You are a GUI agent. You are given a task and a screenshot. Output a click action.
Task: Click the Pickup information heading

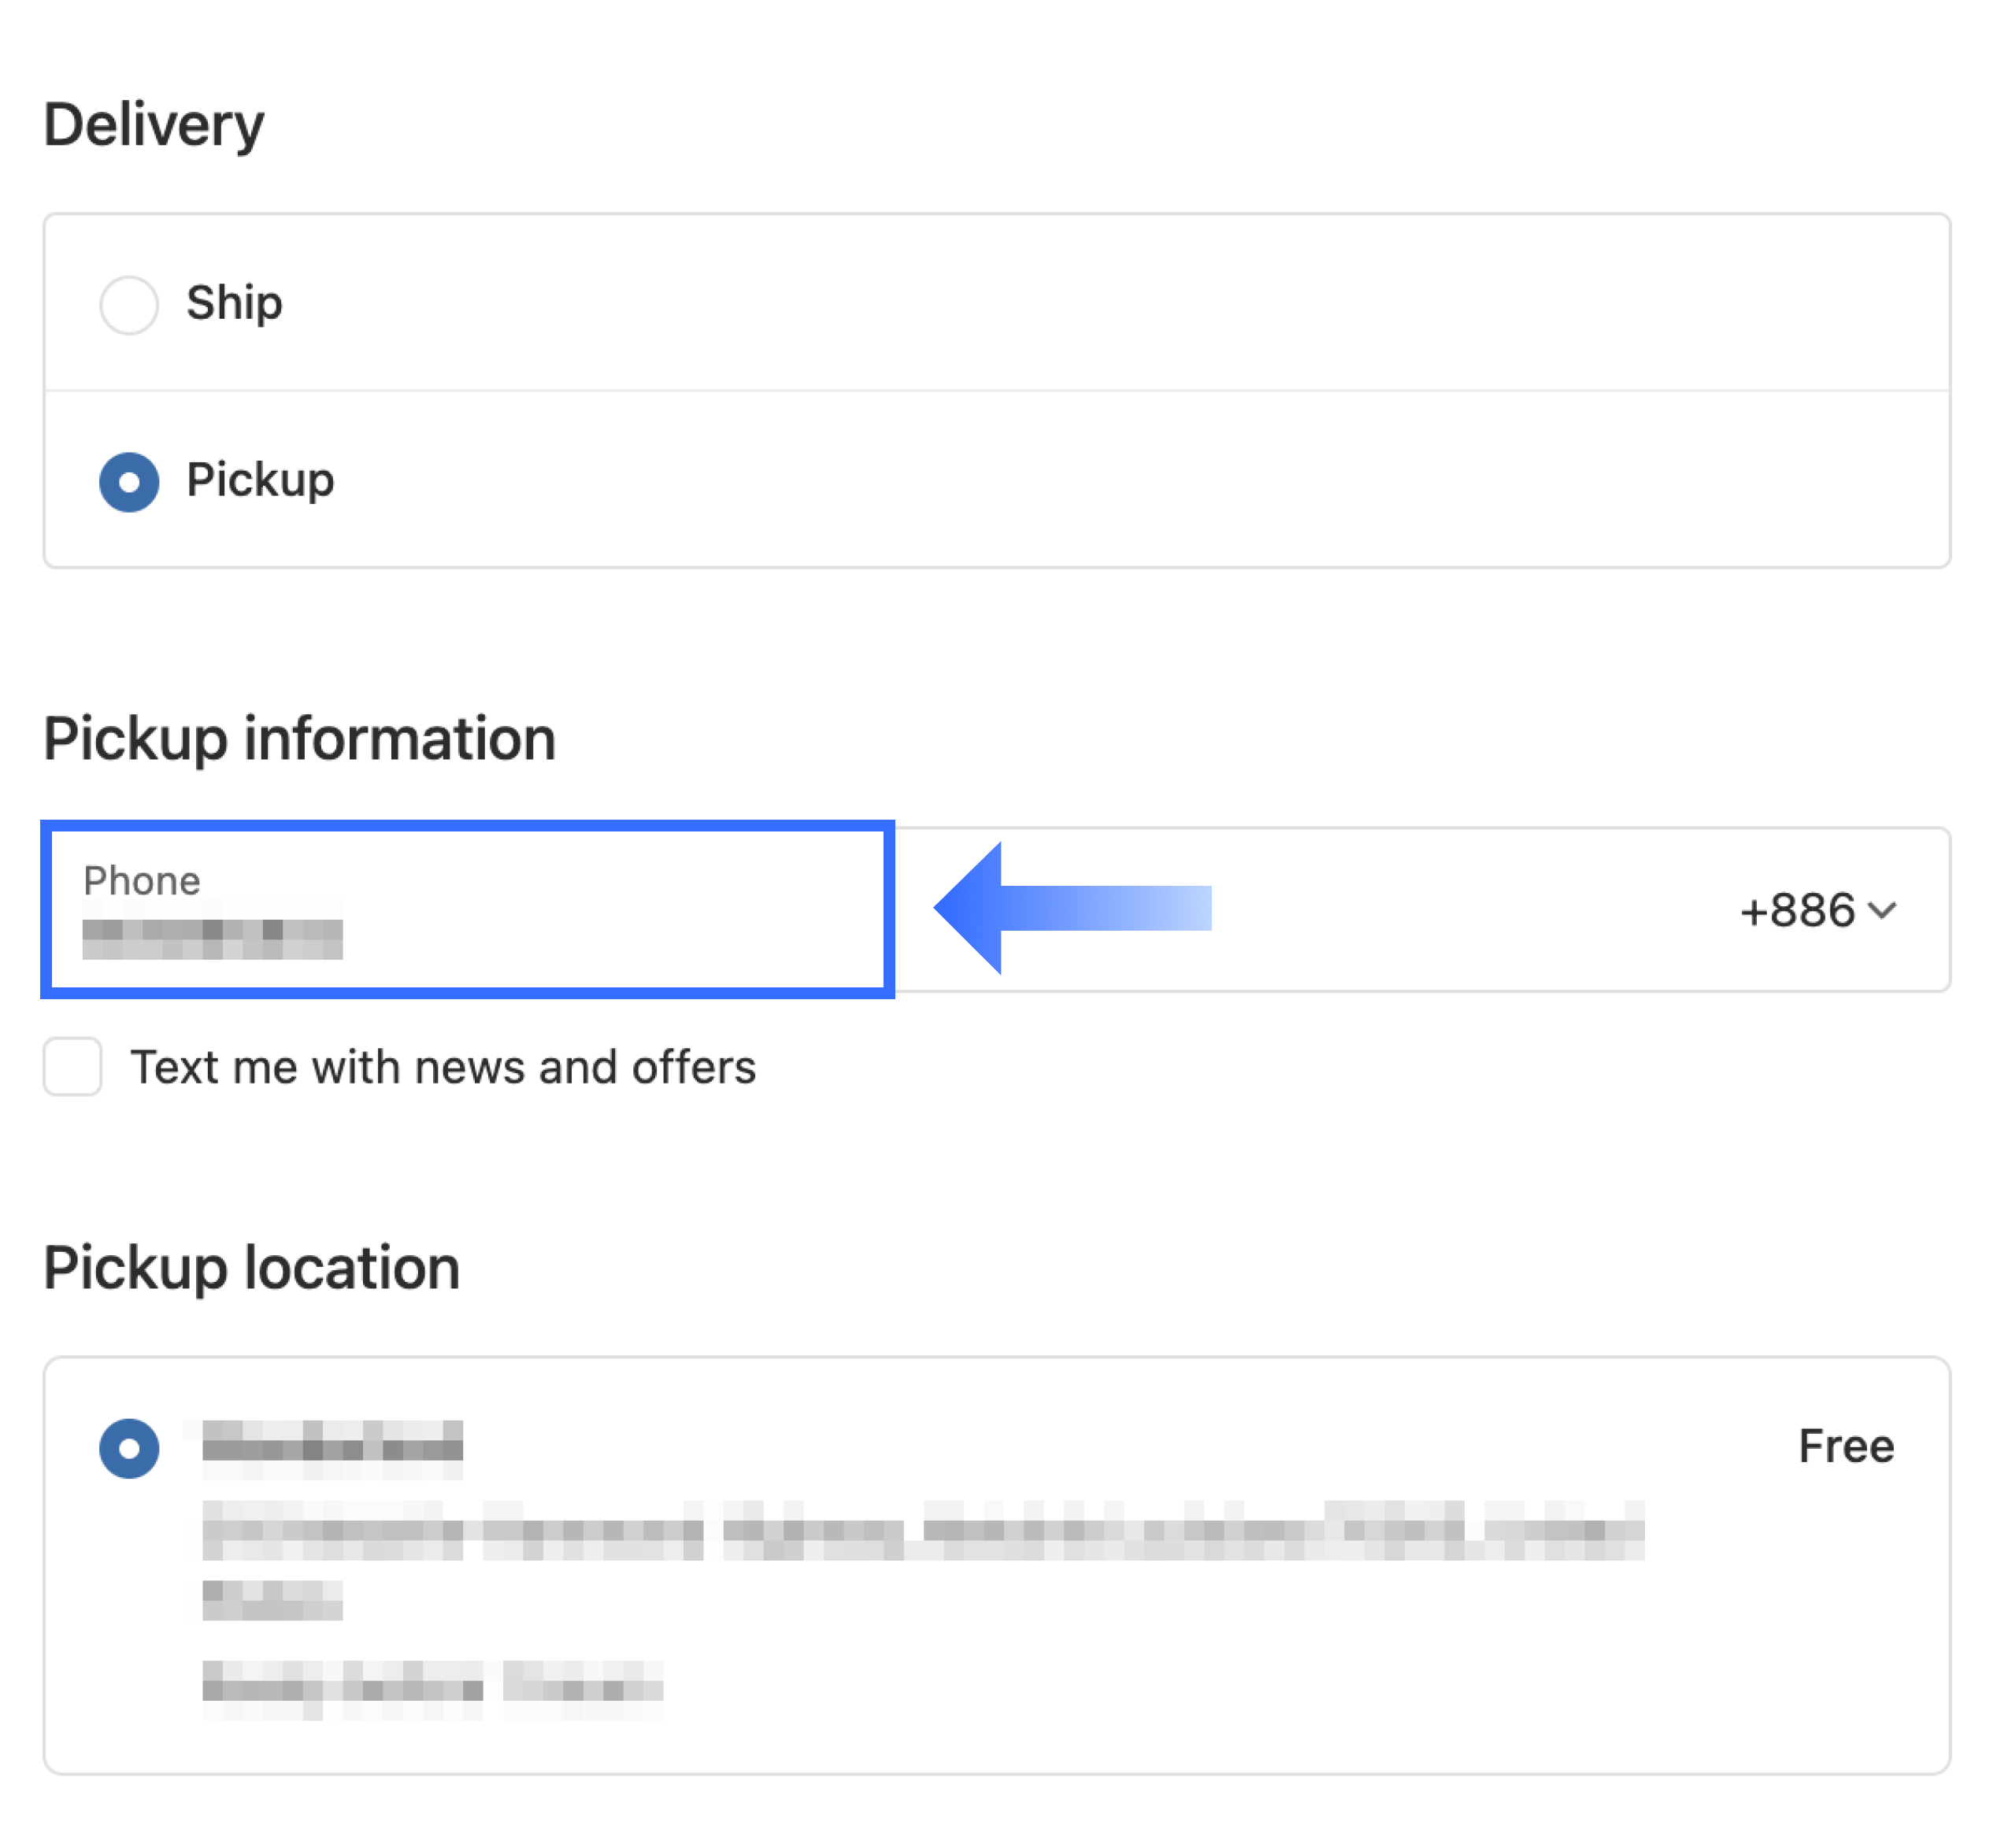tap(299, 739)
